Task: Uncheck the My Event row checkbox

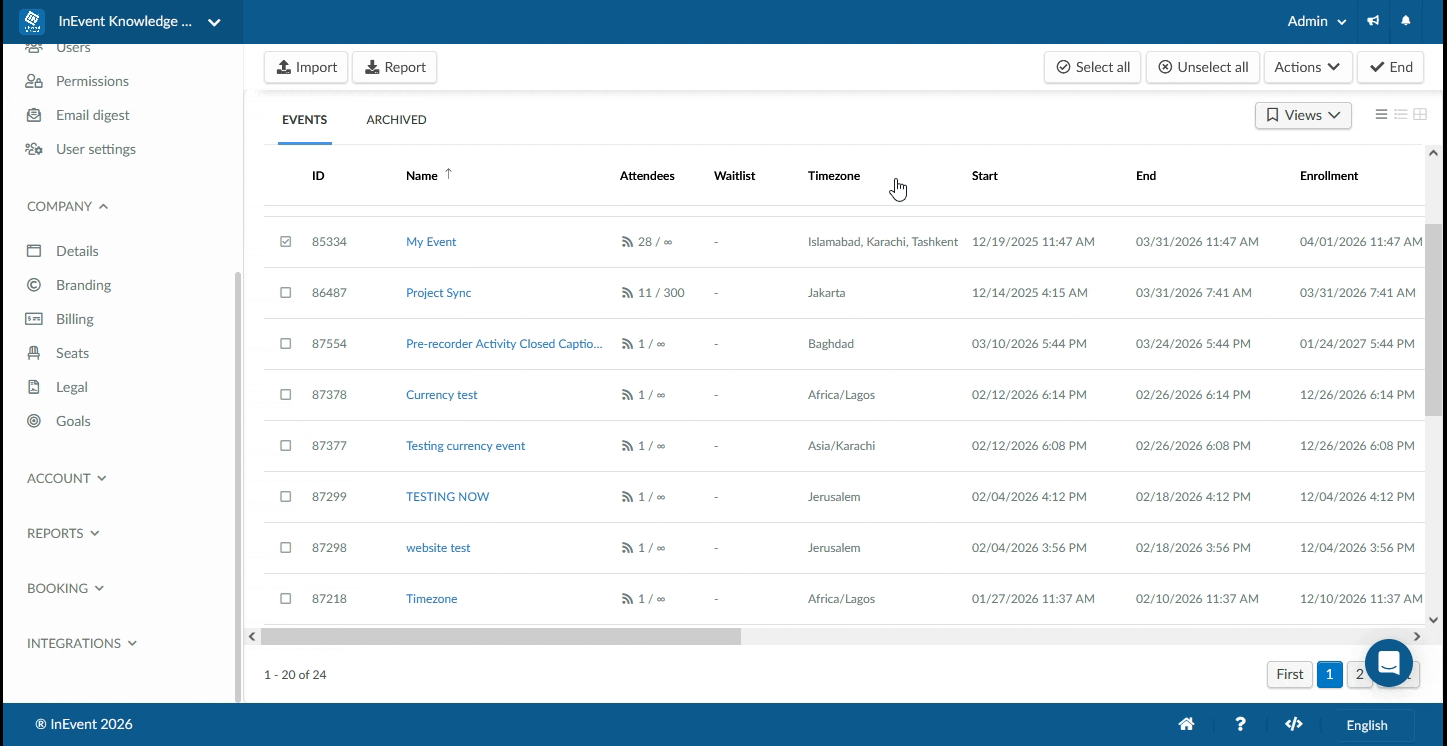Action: point(286,241)
